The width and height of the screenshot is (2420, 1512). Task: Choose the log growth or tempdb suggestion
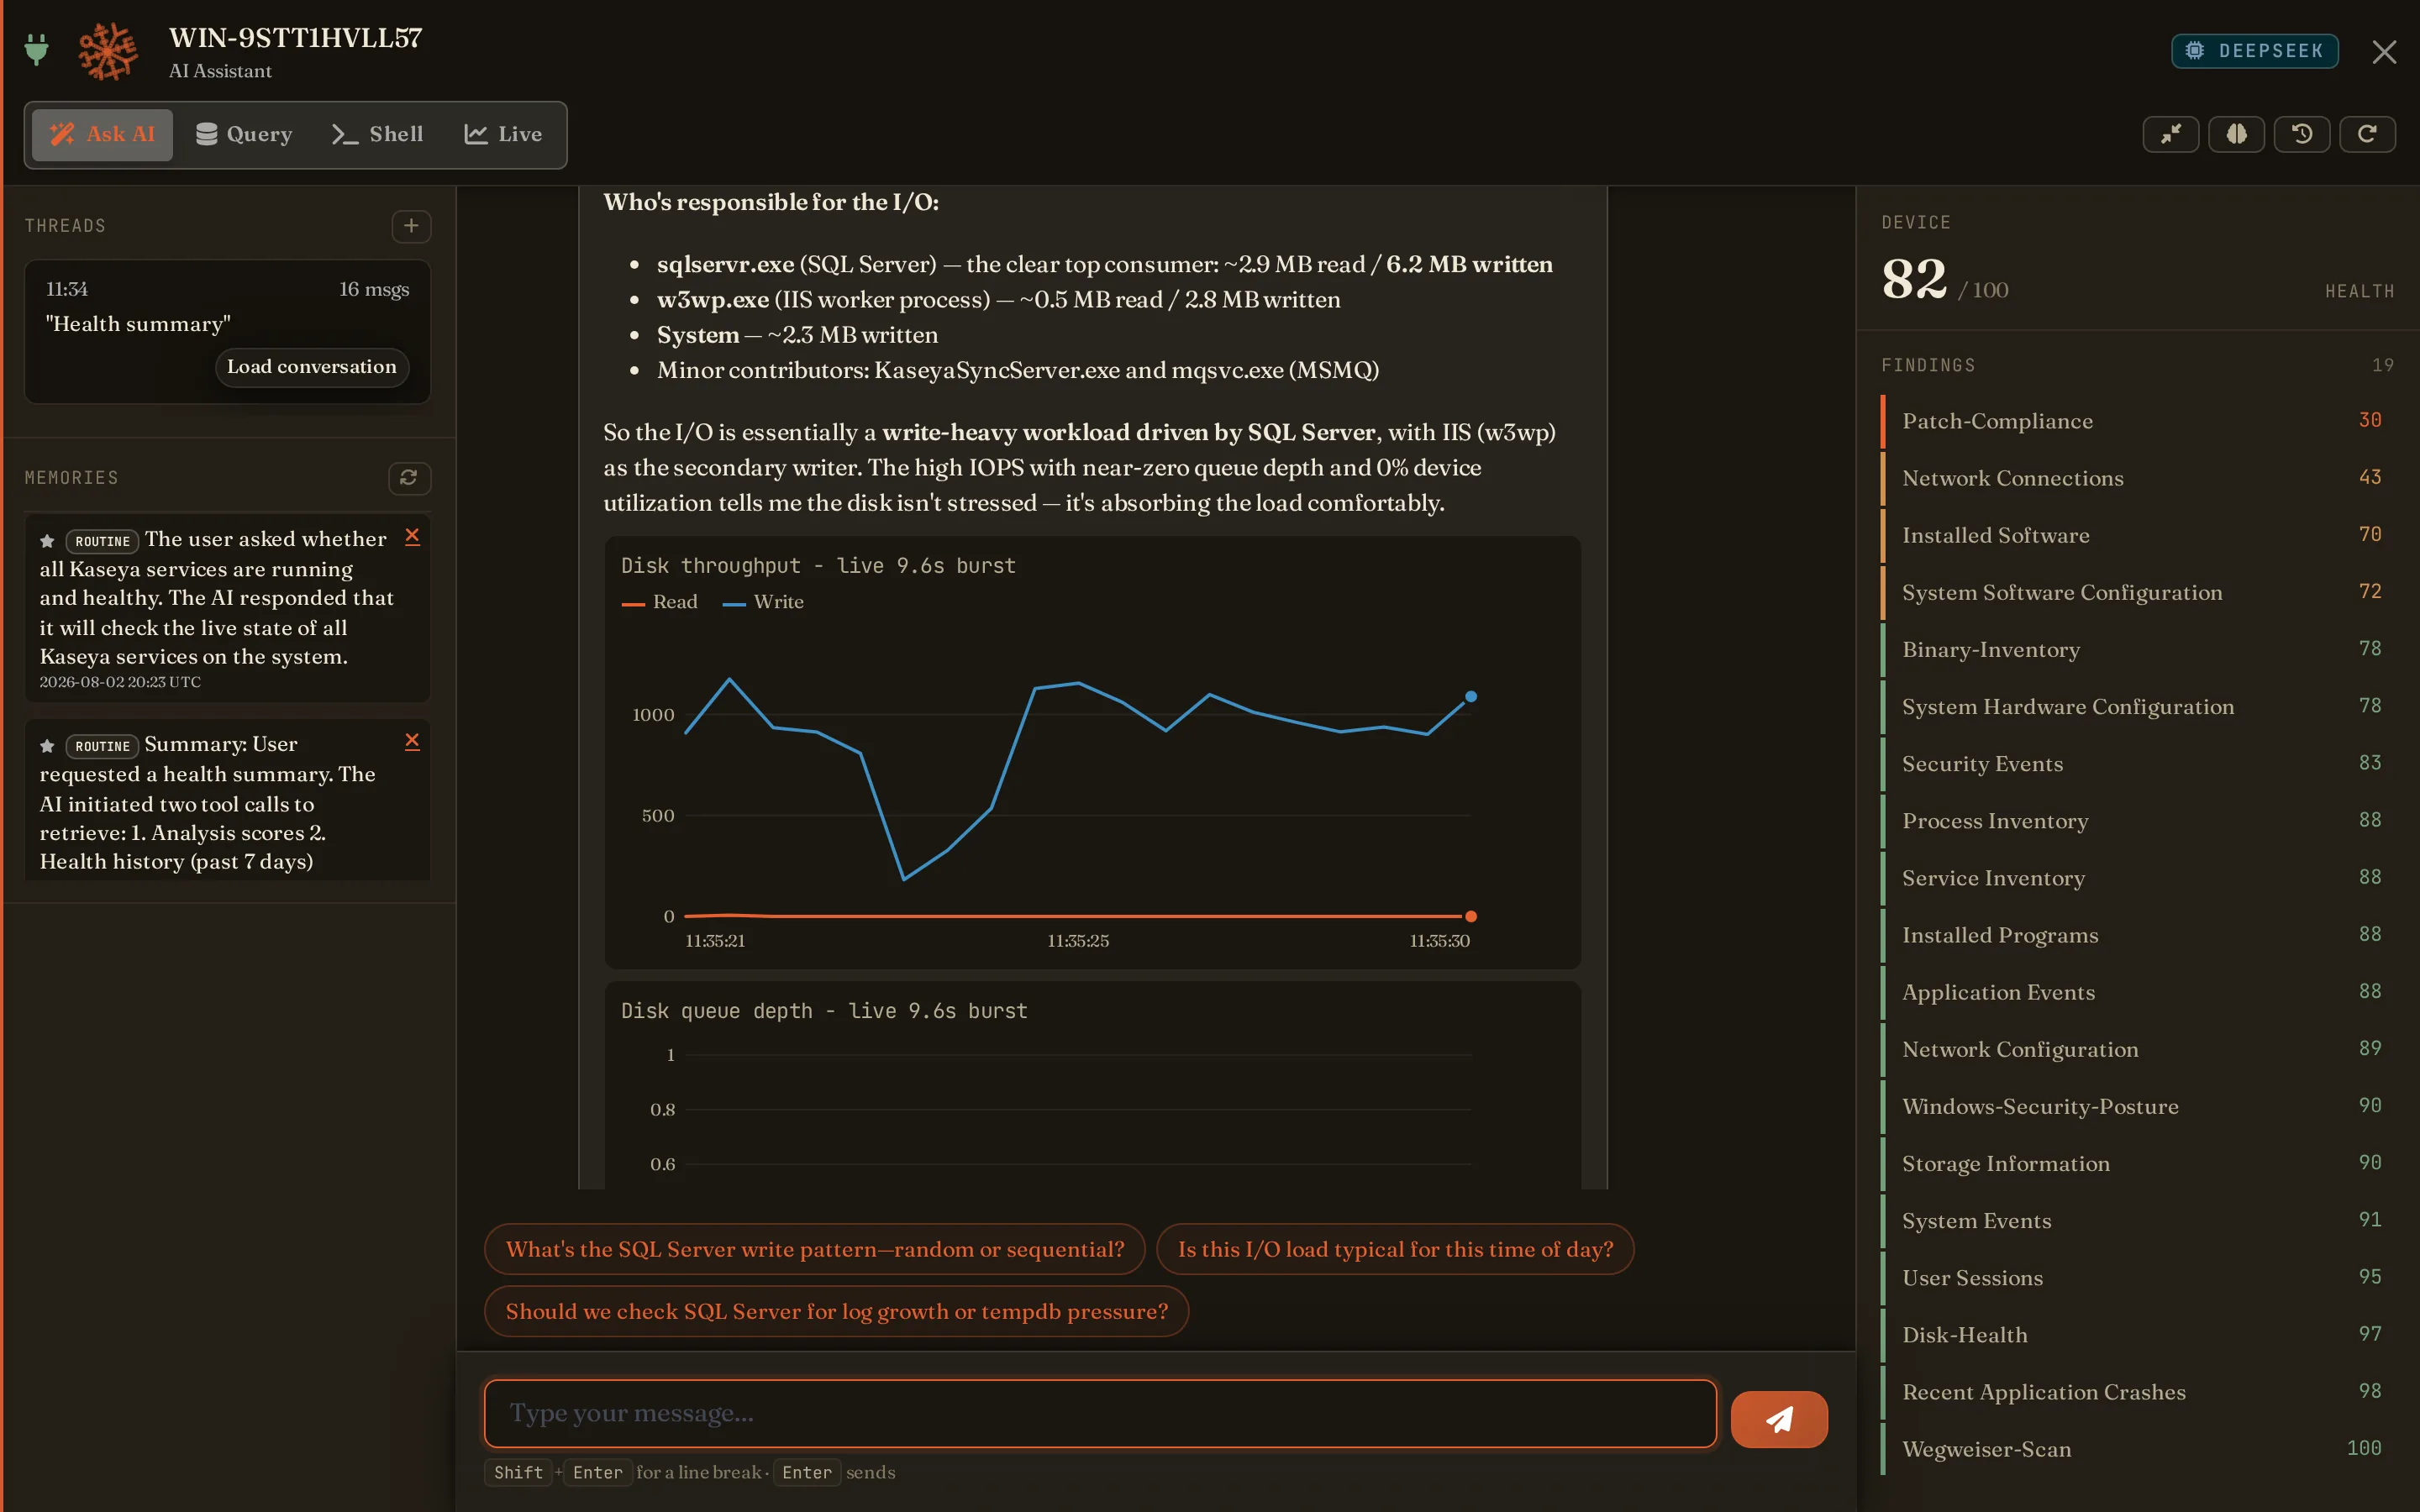pos(836,1311)
